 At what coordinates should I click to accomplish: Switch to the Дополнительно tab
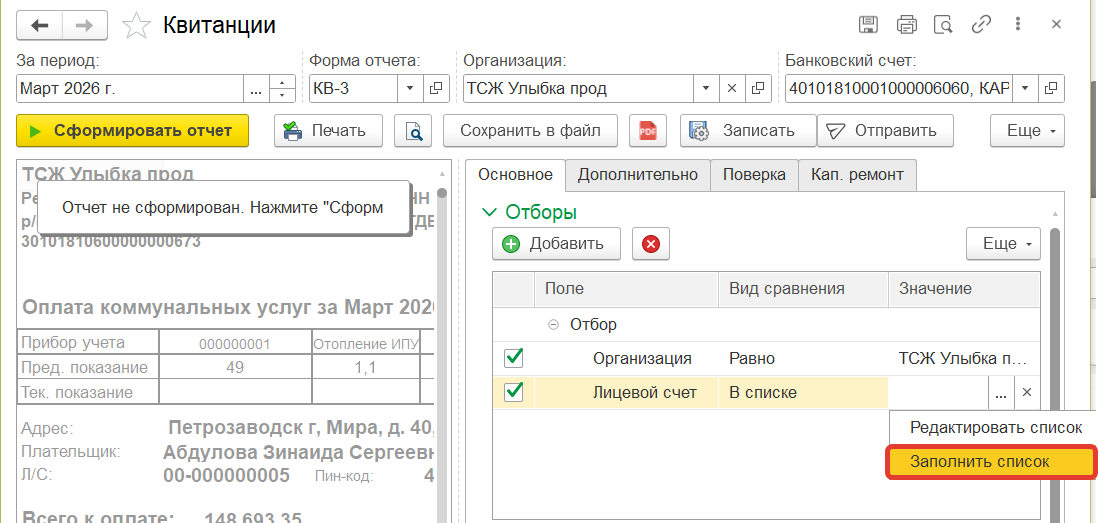[x=637, y=174]
